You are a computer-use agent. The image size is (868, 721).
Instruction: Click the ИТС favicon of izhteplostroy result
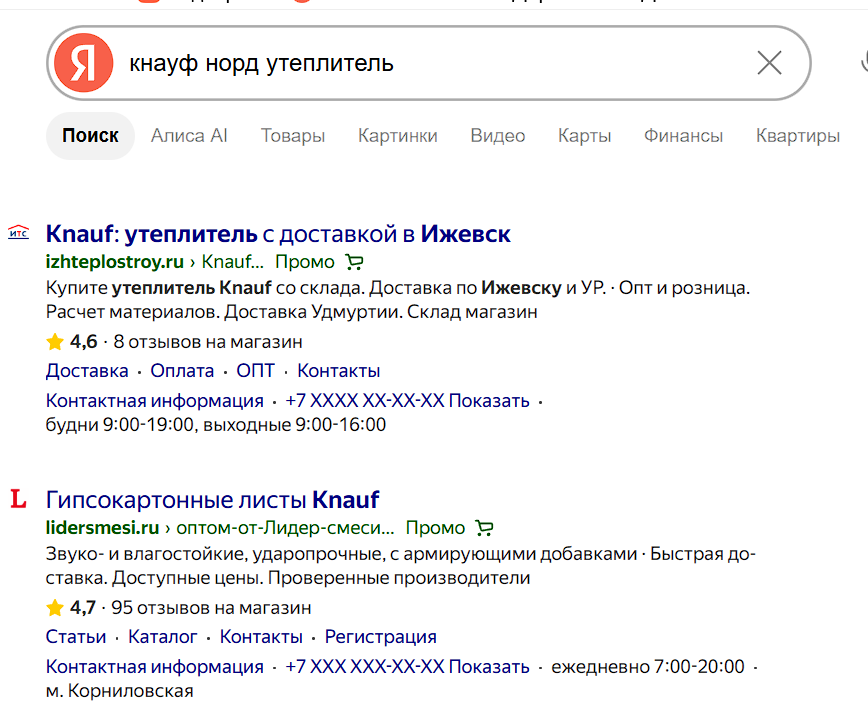(18, 232)
